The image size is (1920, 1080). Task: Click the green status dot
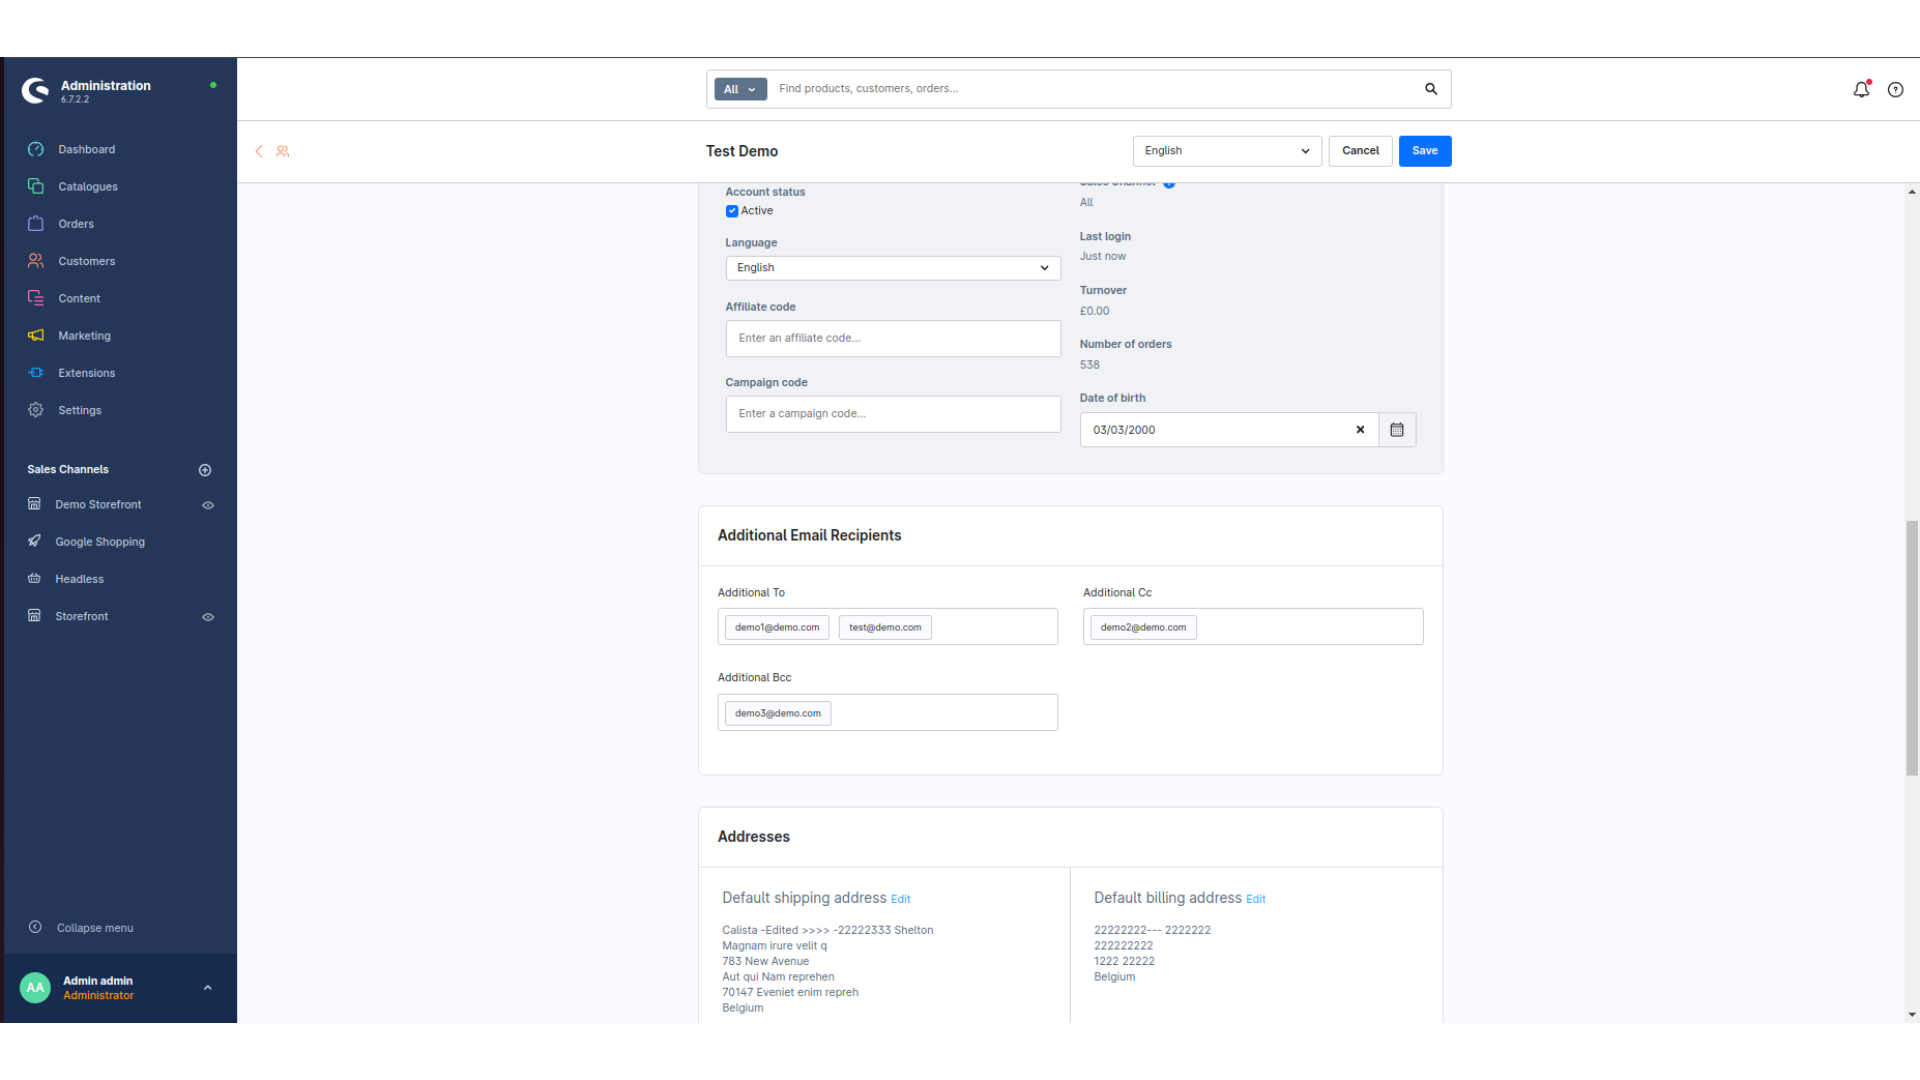click(x=213, y=85)
